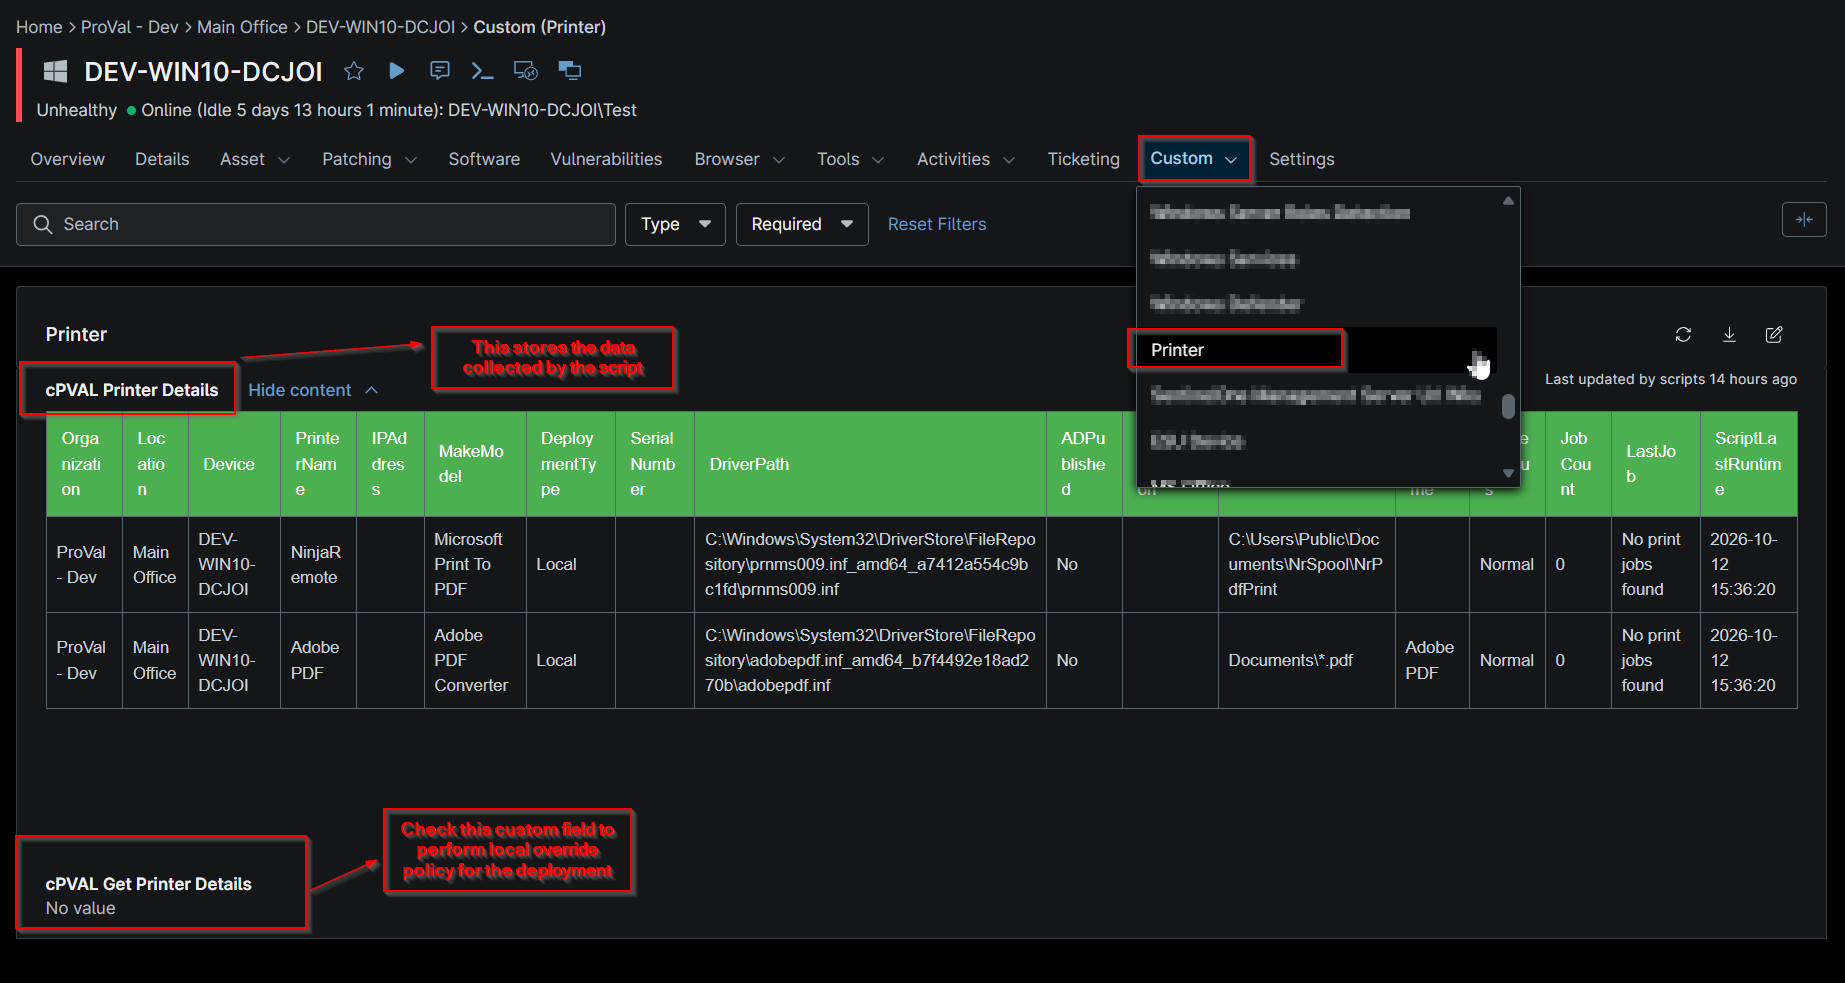Collapse table with Hide content
This screenshot has width=1845, height=983.
(312, 390)
